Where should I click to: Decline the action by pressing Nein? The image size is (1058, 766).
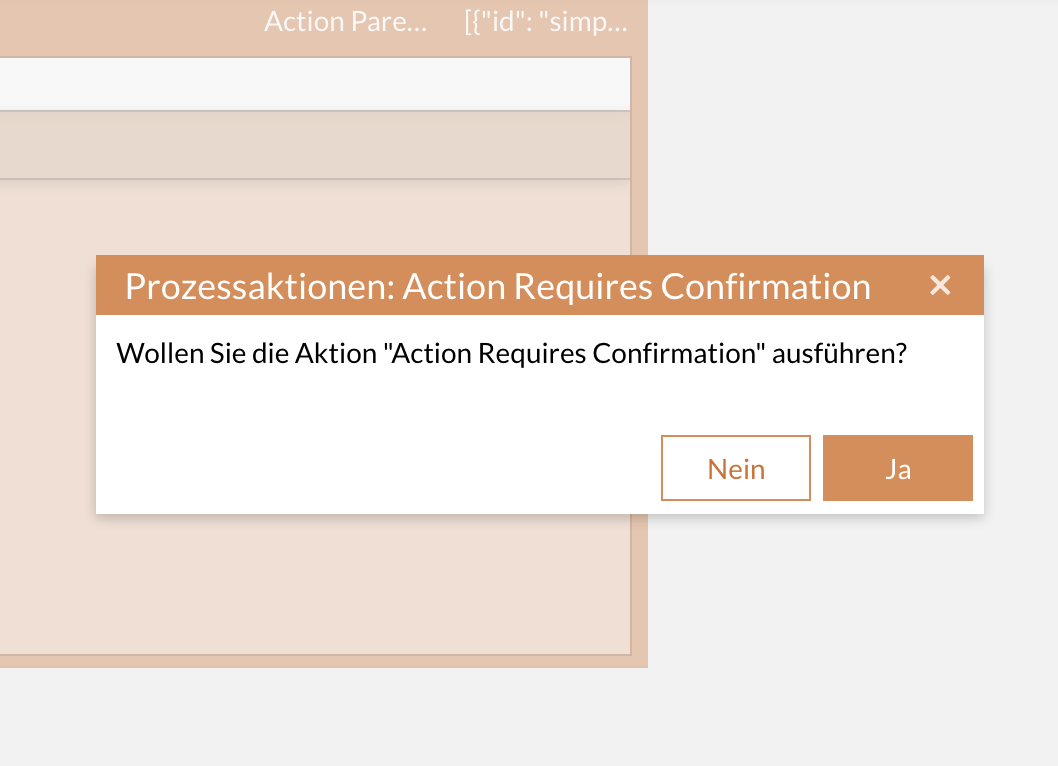point(735,467)
